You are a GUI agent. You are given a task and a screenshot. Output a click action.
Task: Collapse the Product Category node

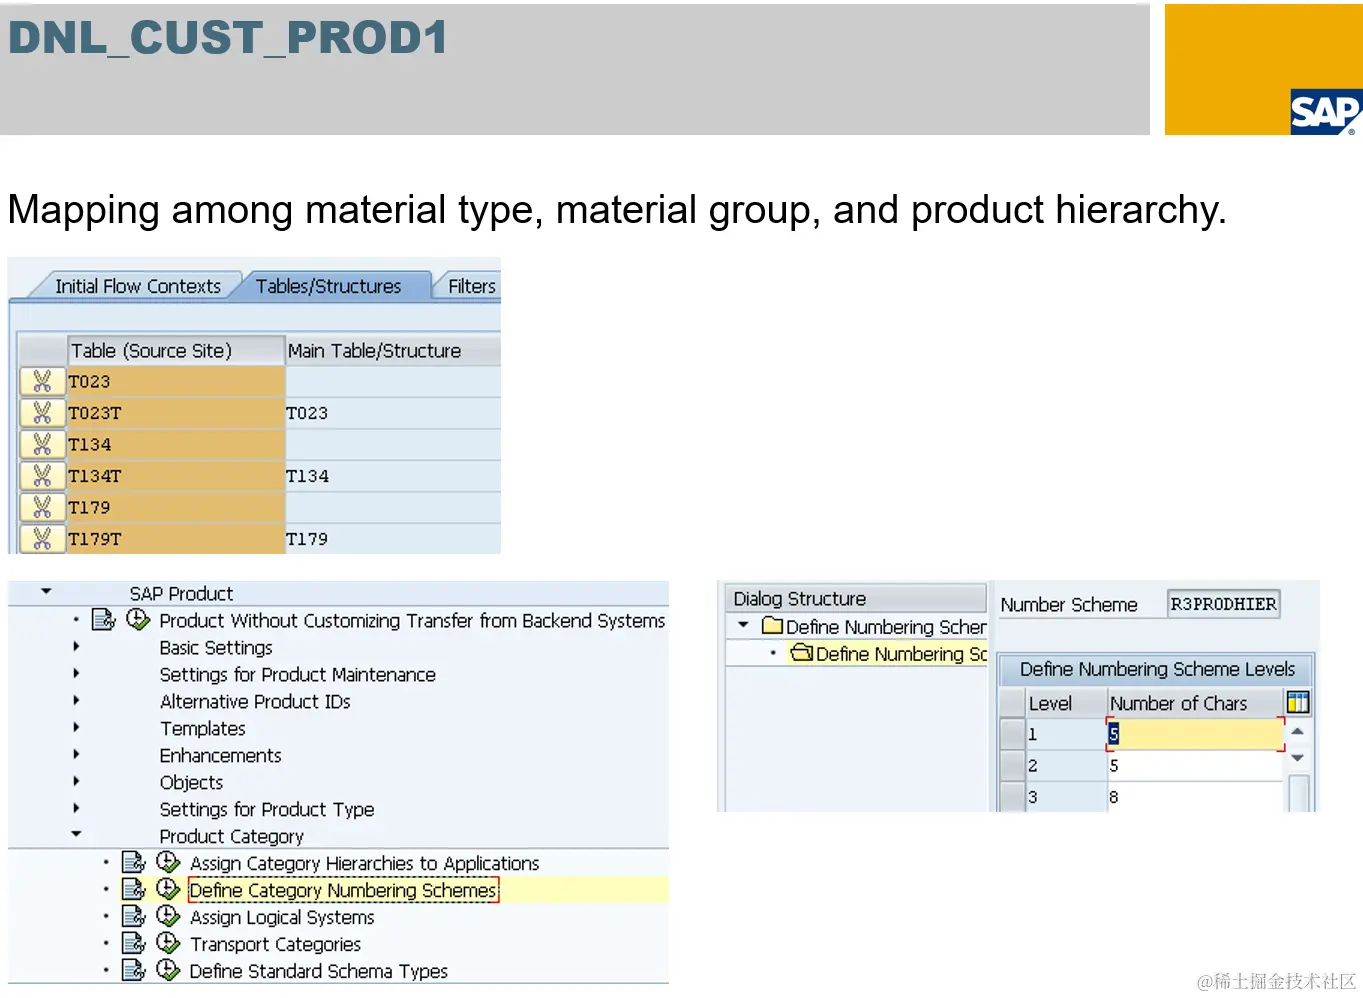(76, 834)
